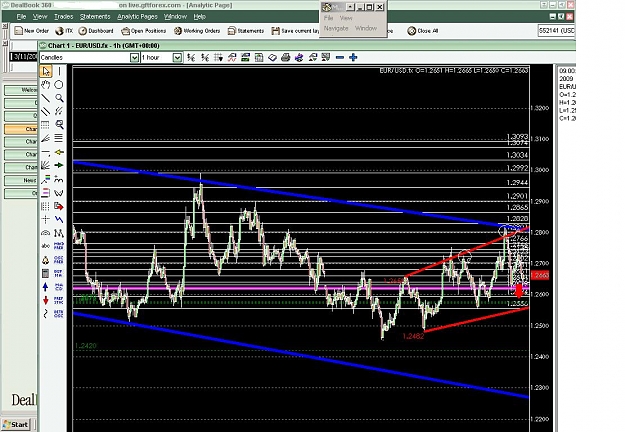Click the Dashboard button

(96, 31)
